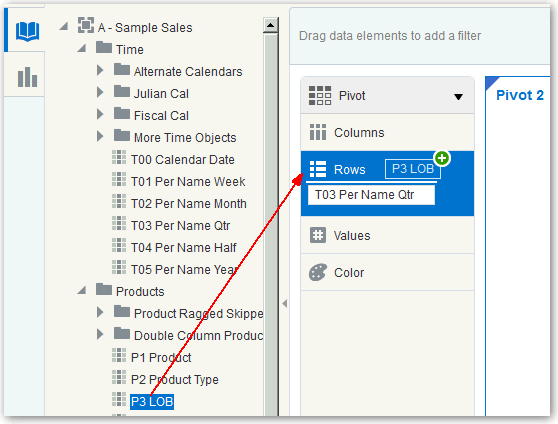
Task: Open the Visualizations bar chart icon
Action: point(27,77)
